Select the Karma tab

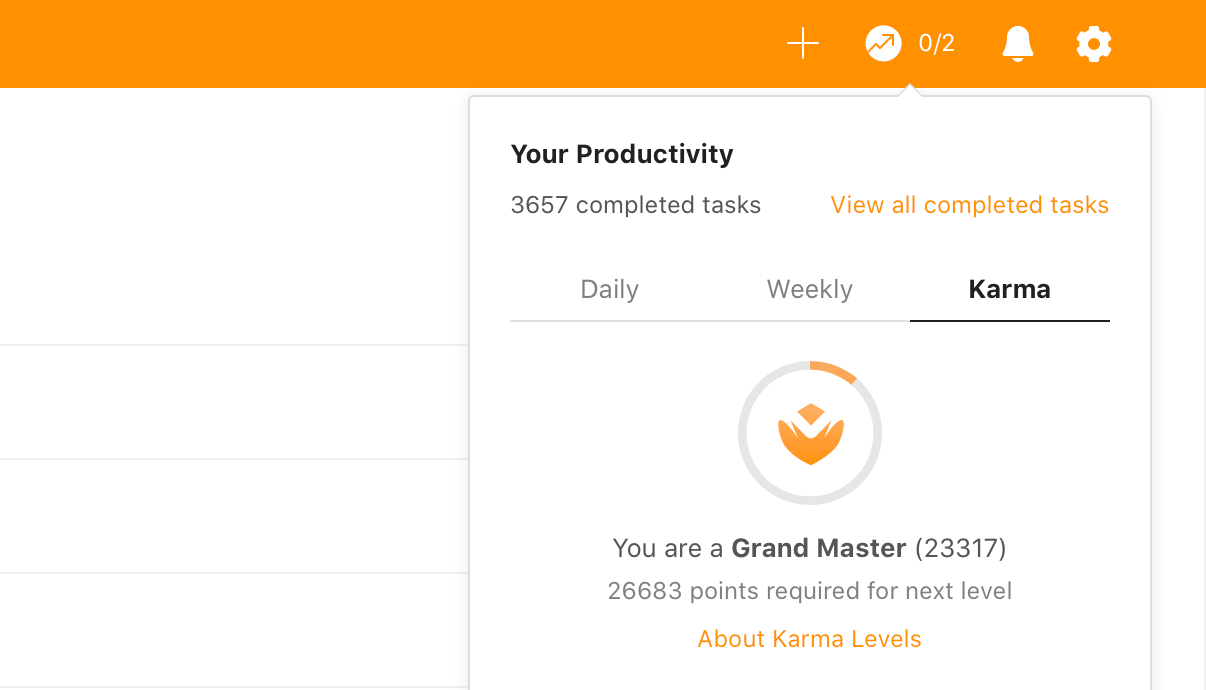pos(1008,289)
